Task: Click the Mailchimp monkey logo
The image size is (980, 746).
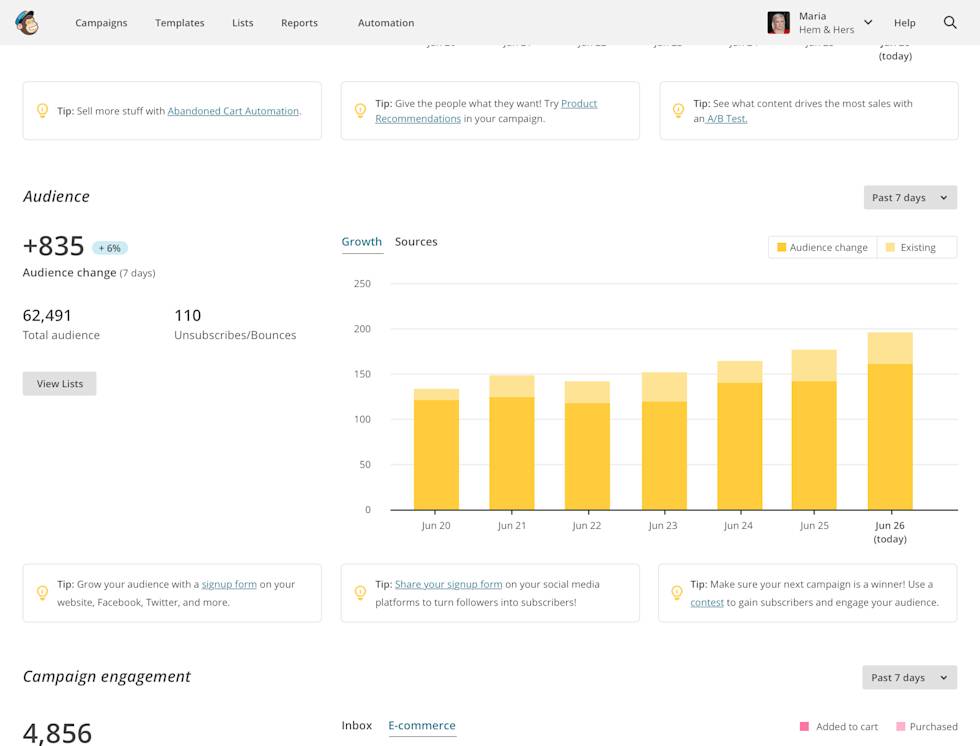Action: [28, 23]
